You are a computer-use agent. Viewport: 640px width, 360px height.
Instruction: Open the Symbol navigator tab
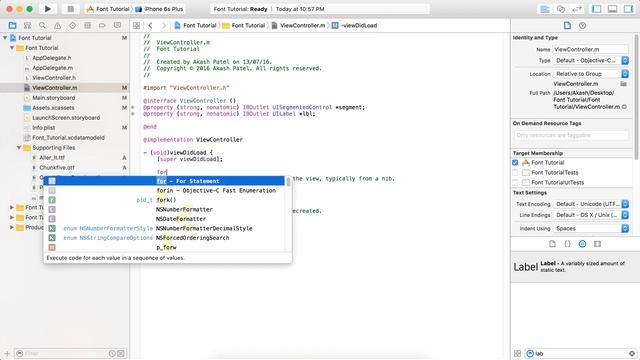[27, 25]
